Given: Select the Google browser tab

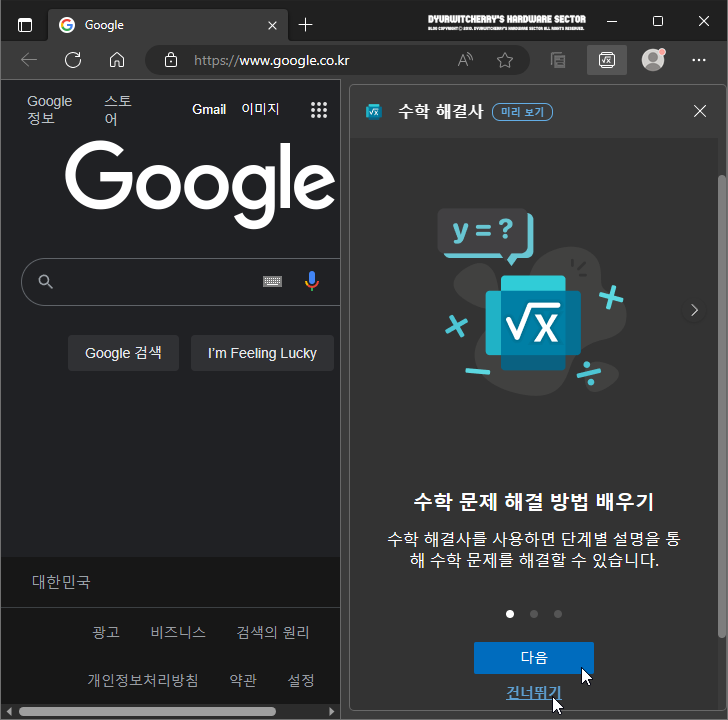Looking at the screenshot, I should (167, 25).
